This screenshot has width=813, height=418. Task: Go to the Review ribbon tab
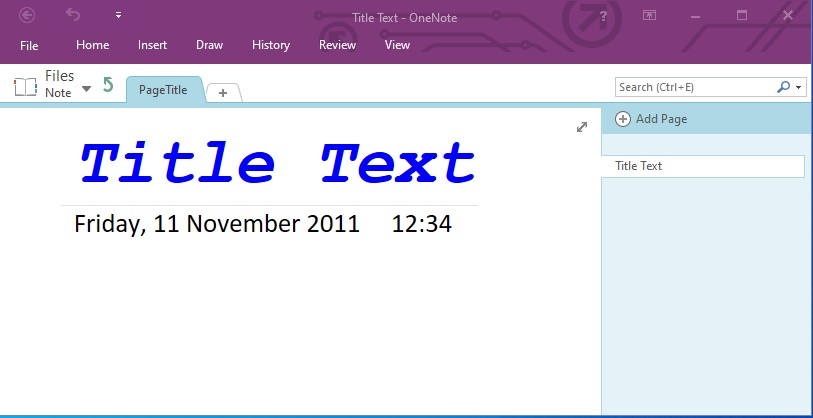point(337,45)
